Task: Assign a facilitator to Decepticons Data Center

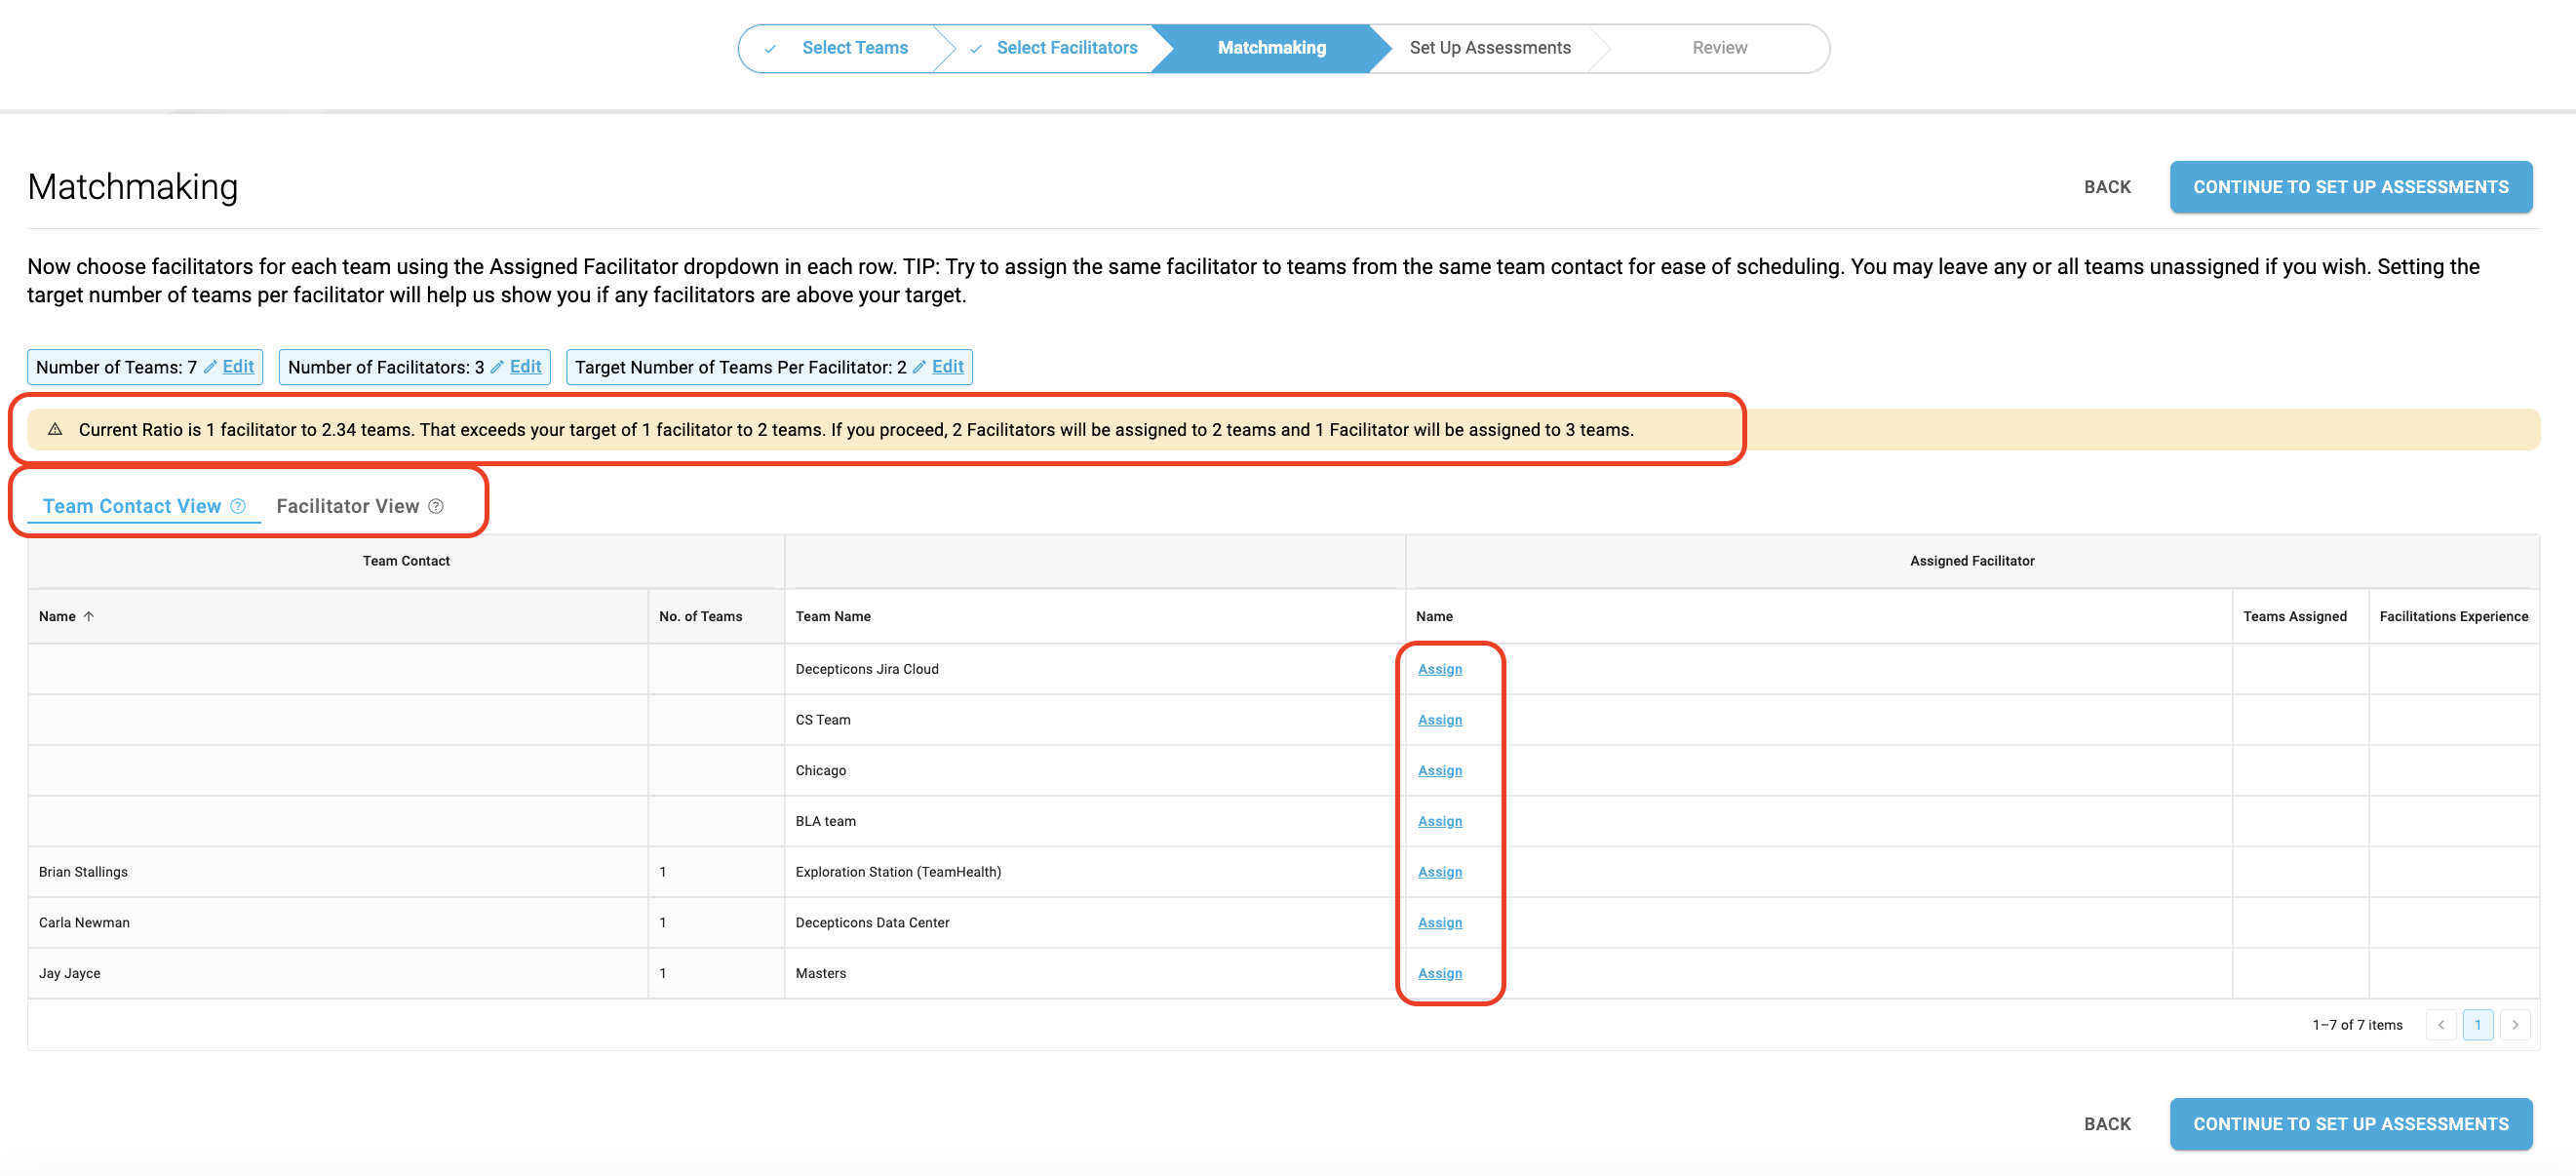Action: coord(1440,923)
